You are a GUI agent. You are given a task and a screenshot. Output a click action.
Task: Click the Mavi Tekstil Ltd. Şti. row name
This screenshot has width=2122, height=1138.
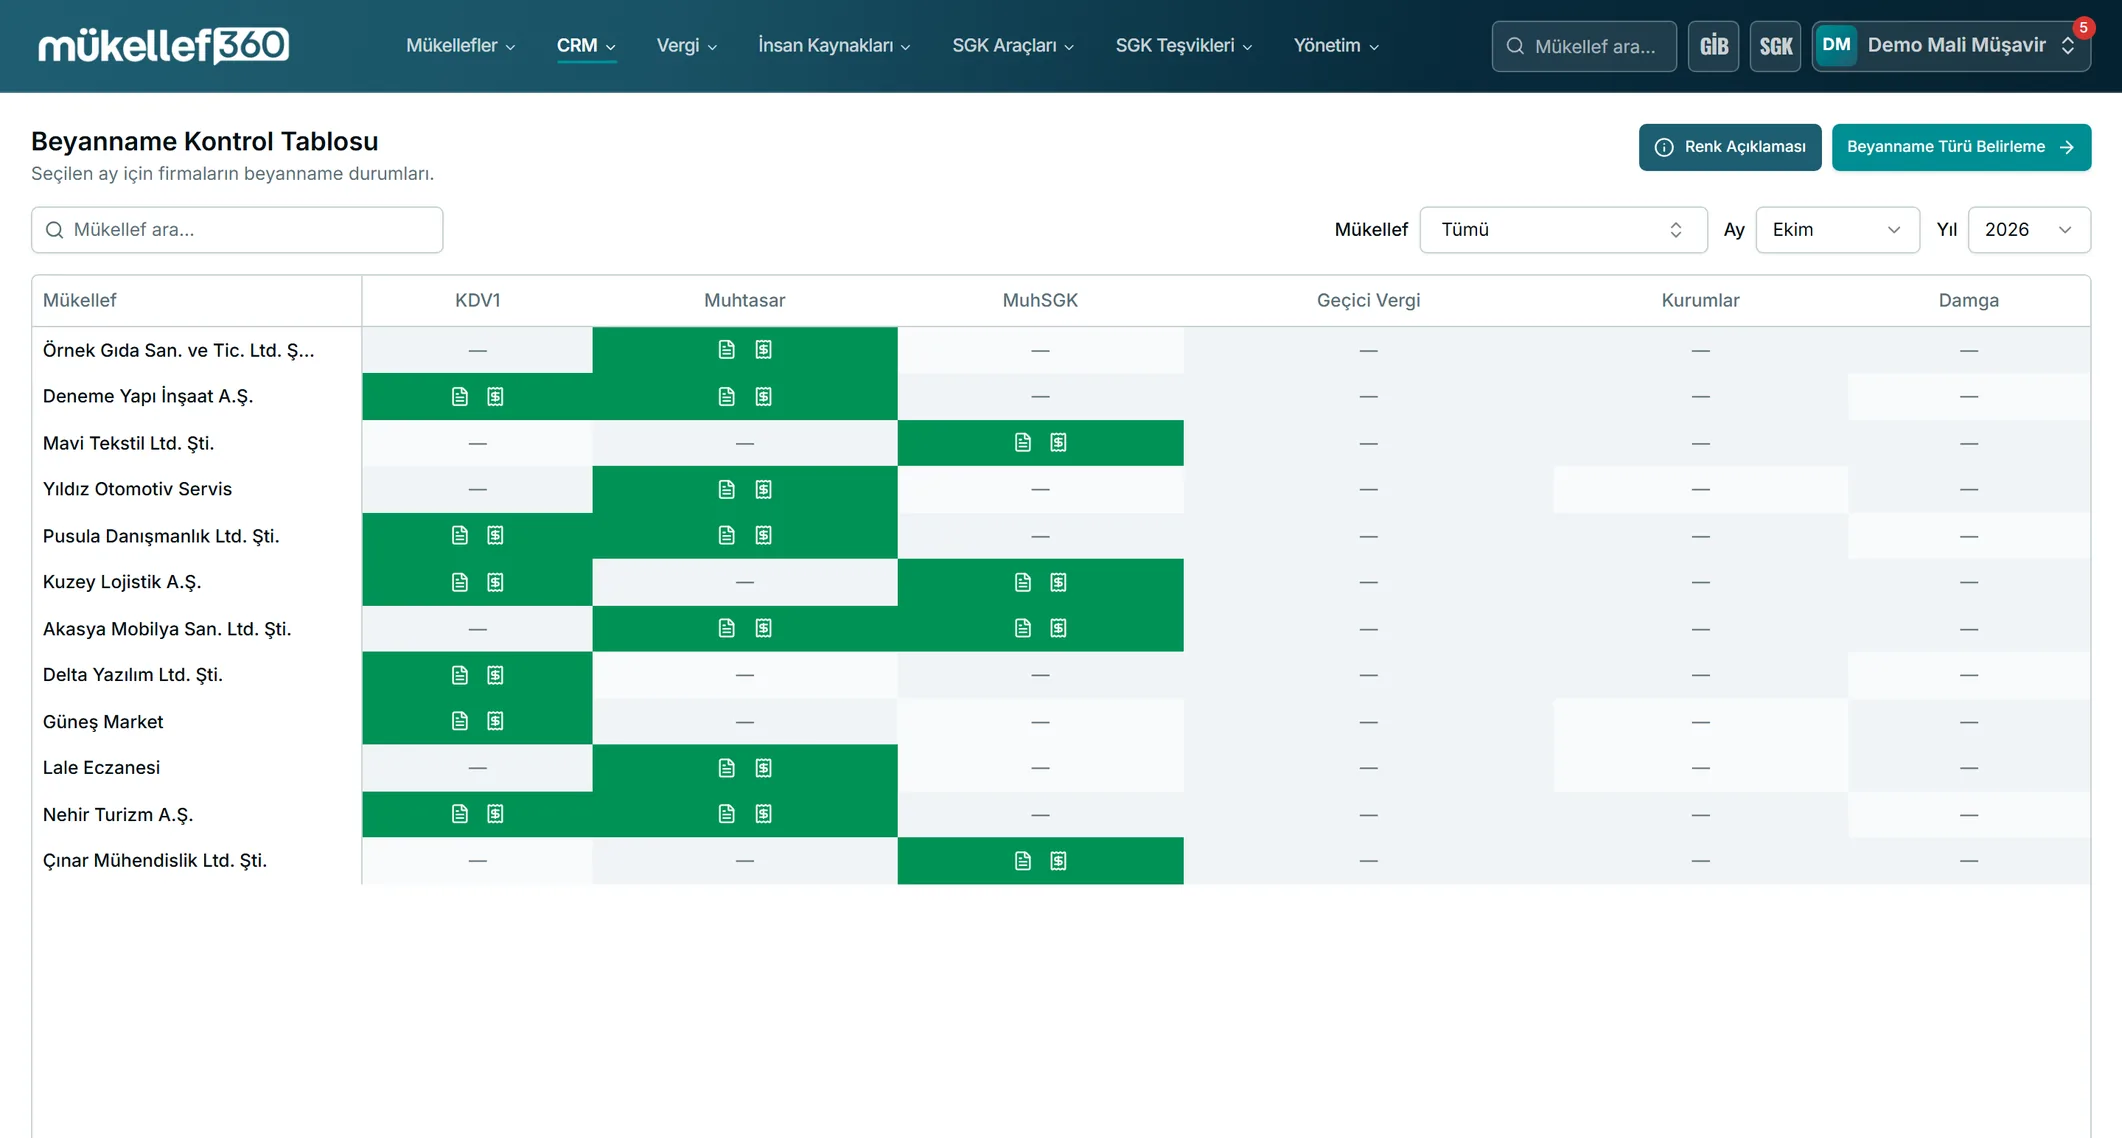coord(128,443)
